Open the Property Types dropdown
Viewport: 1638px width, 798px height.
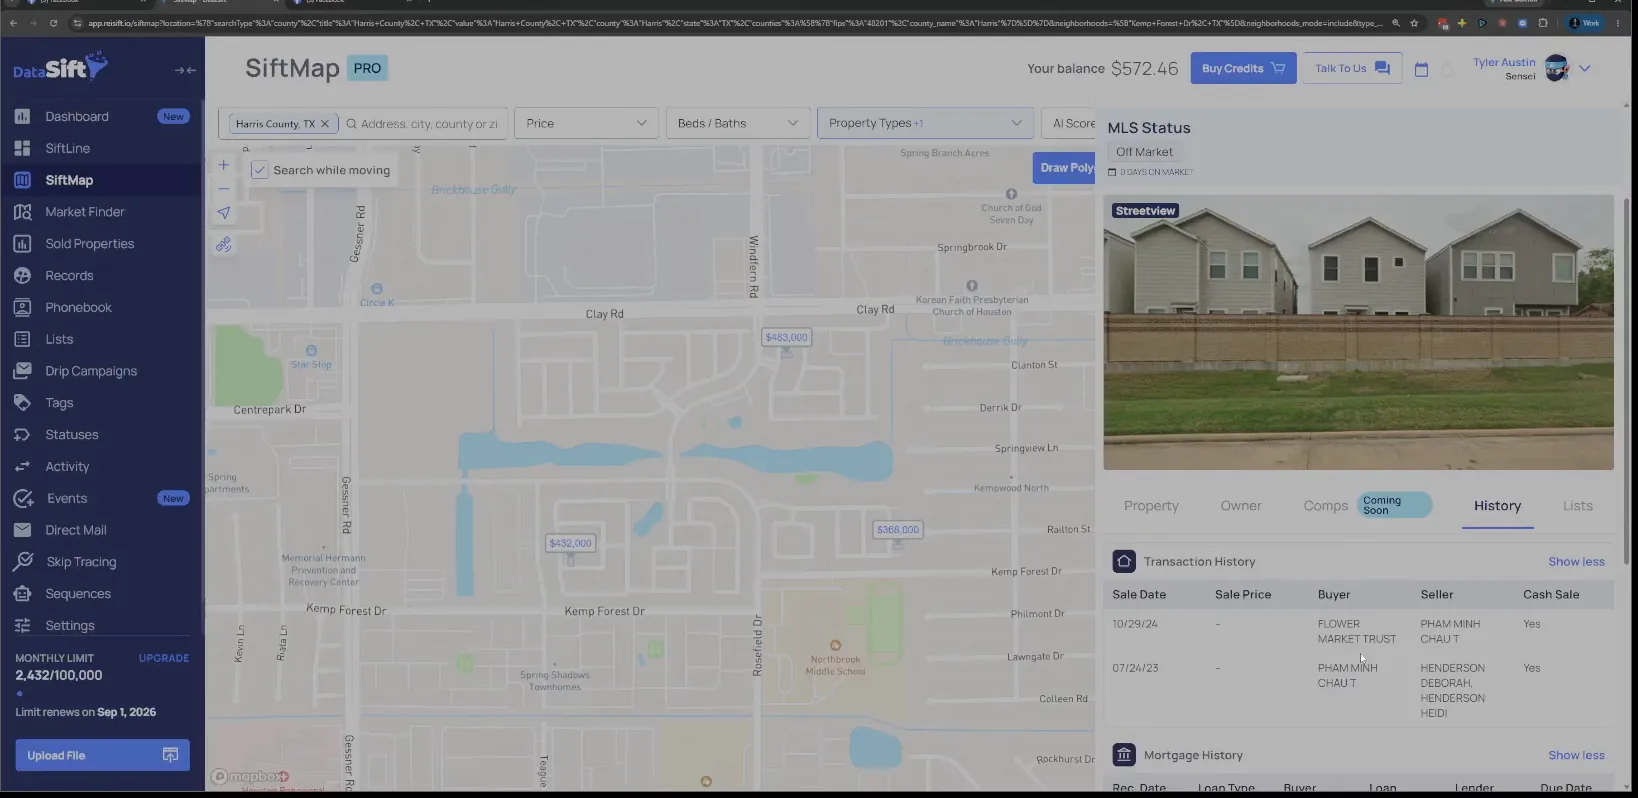(925, 123)
